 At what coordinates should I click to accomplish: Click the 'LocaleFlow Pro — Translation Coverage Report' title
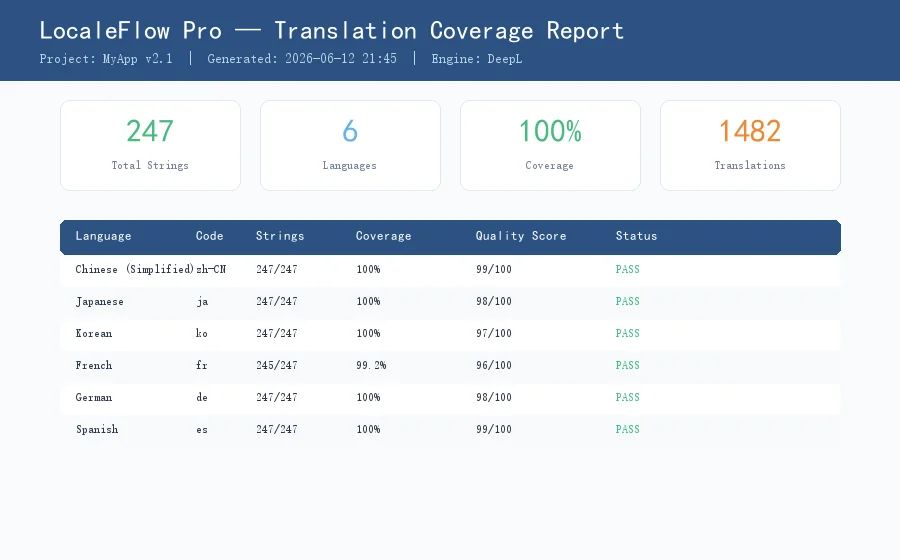click(331, 30)
